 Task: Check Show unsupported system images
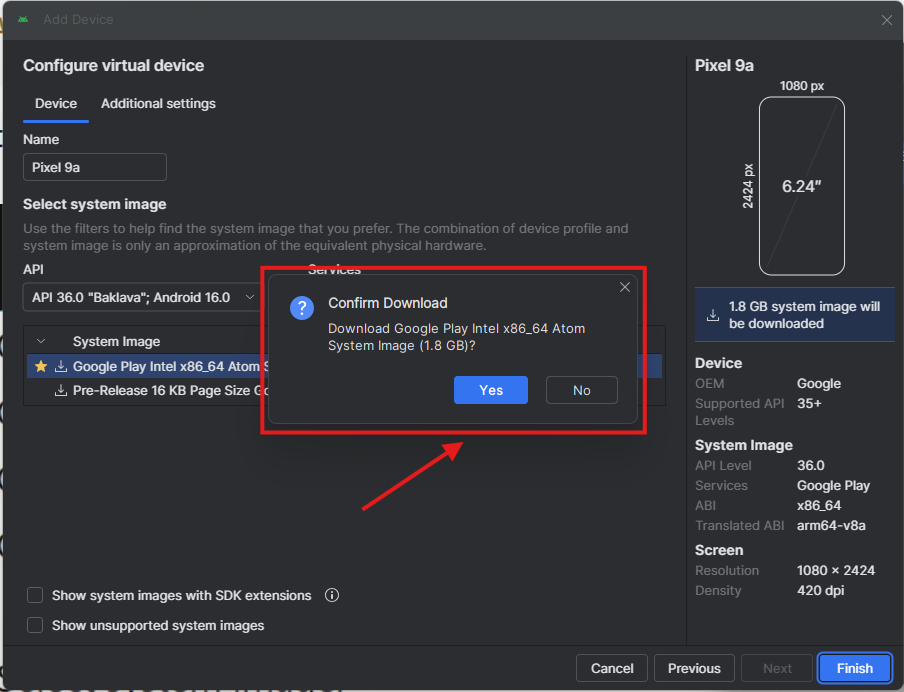pyautogui.click(x=35, y=625)
